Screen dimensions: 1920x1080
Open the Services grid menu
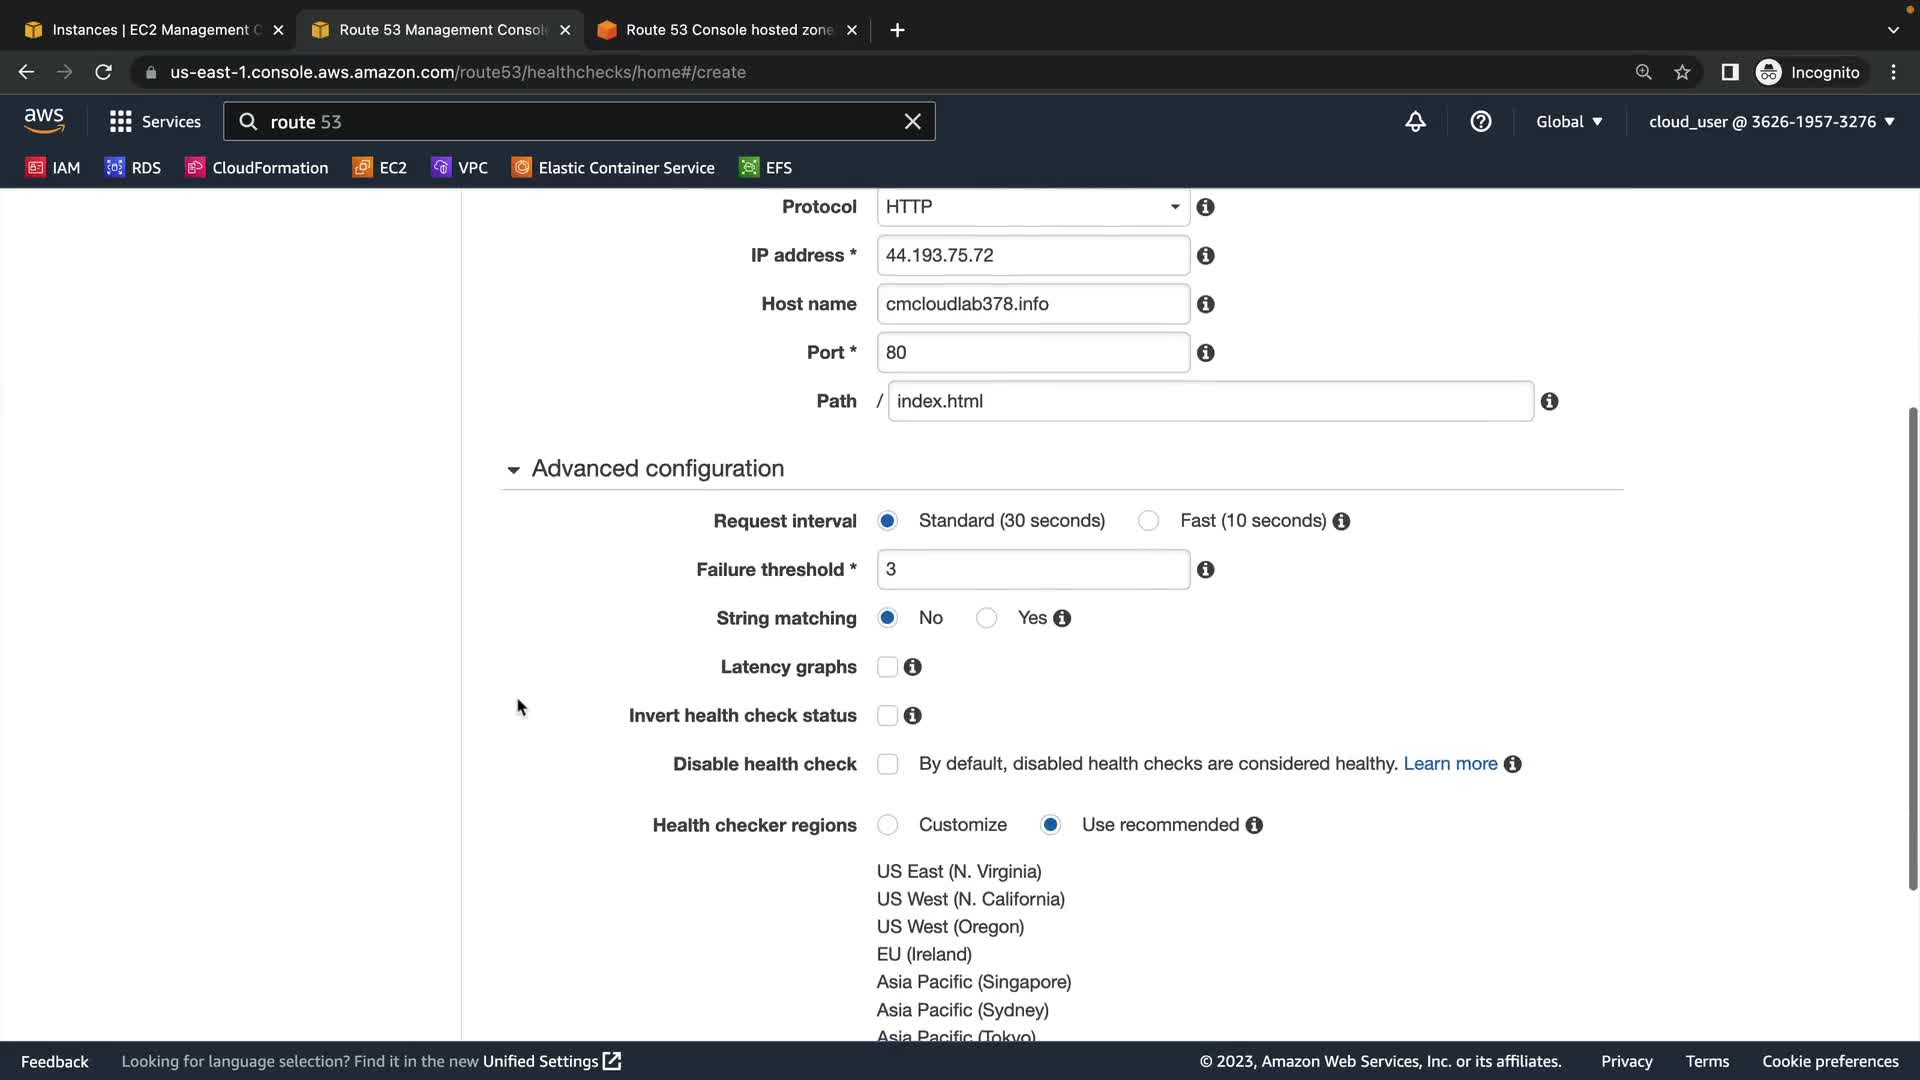point(121,122)
